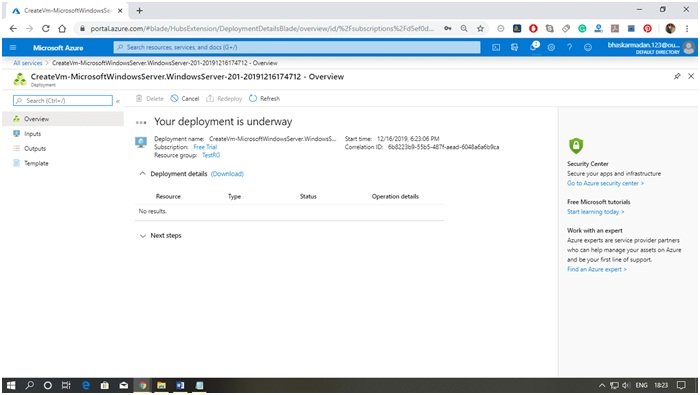Viewport: 700px width, 395px height.
Task: Open the Chrome three-dot menu
Action: point(687,29)
